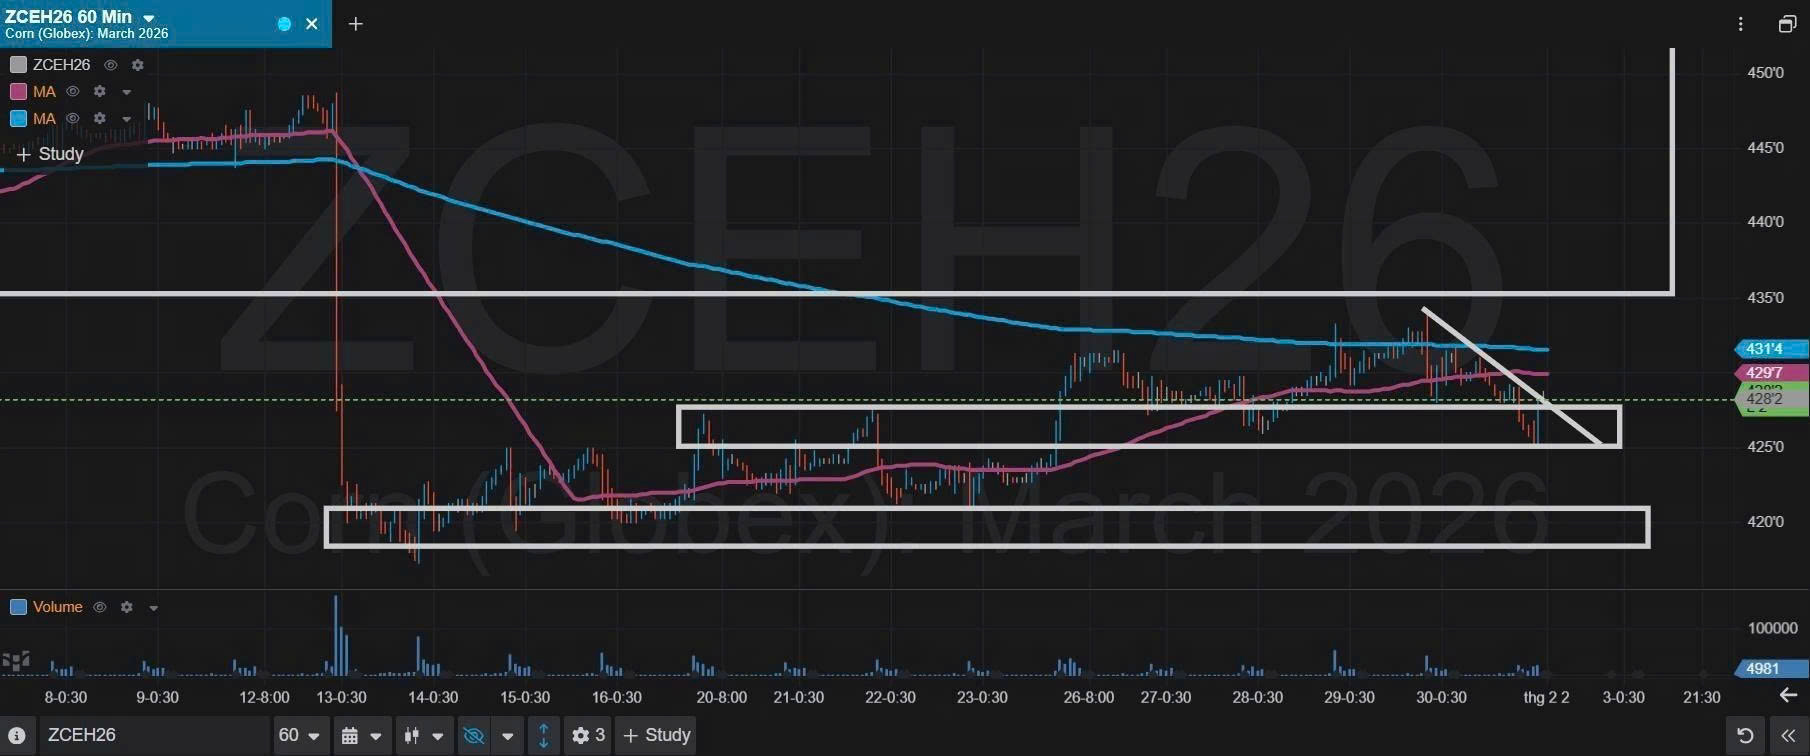Screen dimensions: 1810x756
Task: Collapse toolbar with double chevron icon
Action: [1788, 736]
